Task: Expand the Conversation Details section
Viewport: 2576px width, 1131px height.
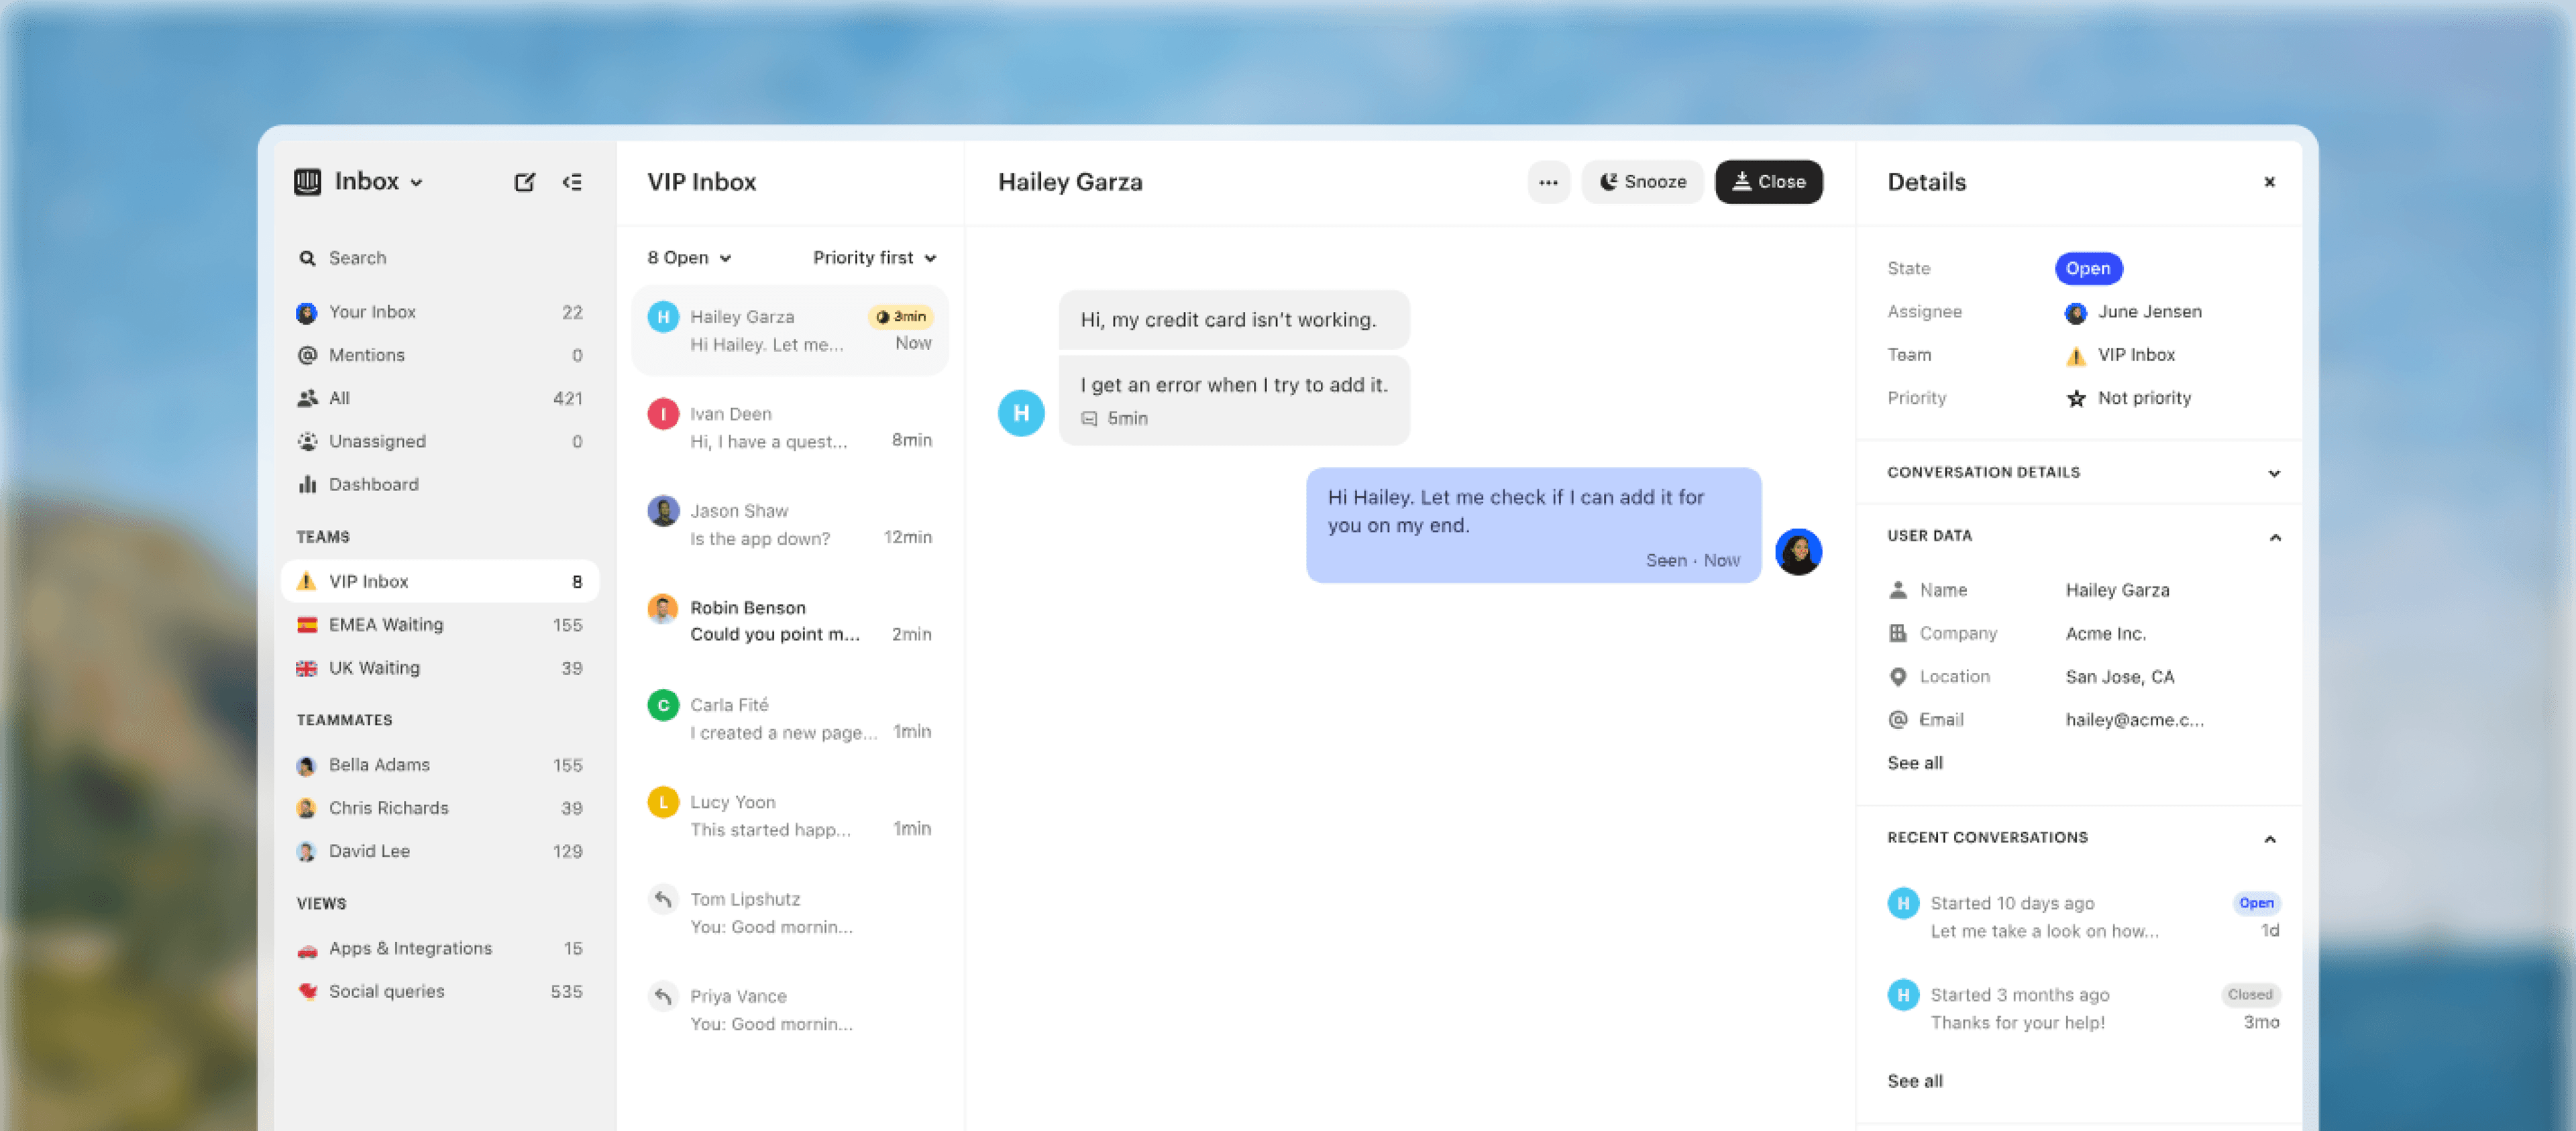Action: (2274, 472)
